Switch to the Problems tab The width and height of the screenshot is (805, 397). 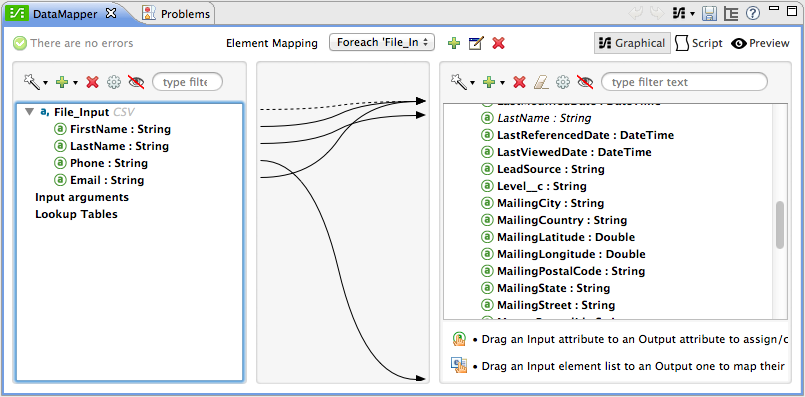point(176,14)
